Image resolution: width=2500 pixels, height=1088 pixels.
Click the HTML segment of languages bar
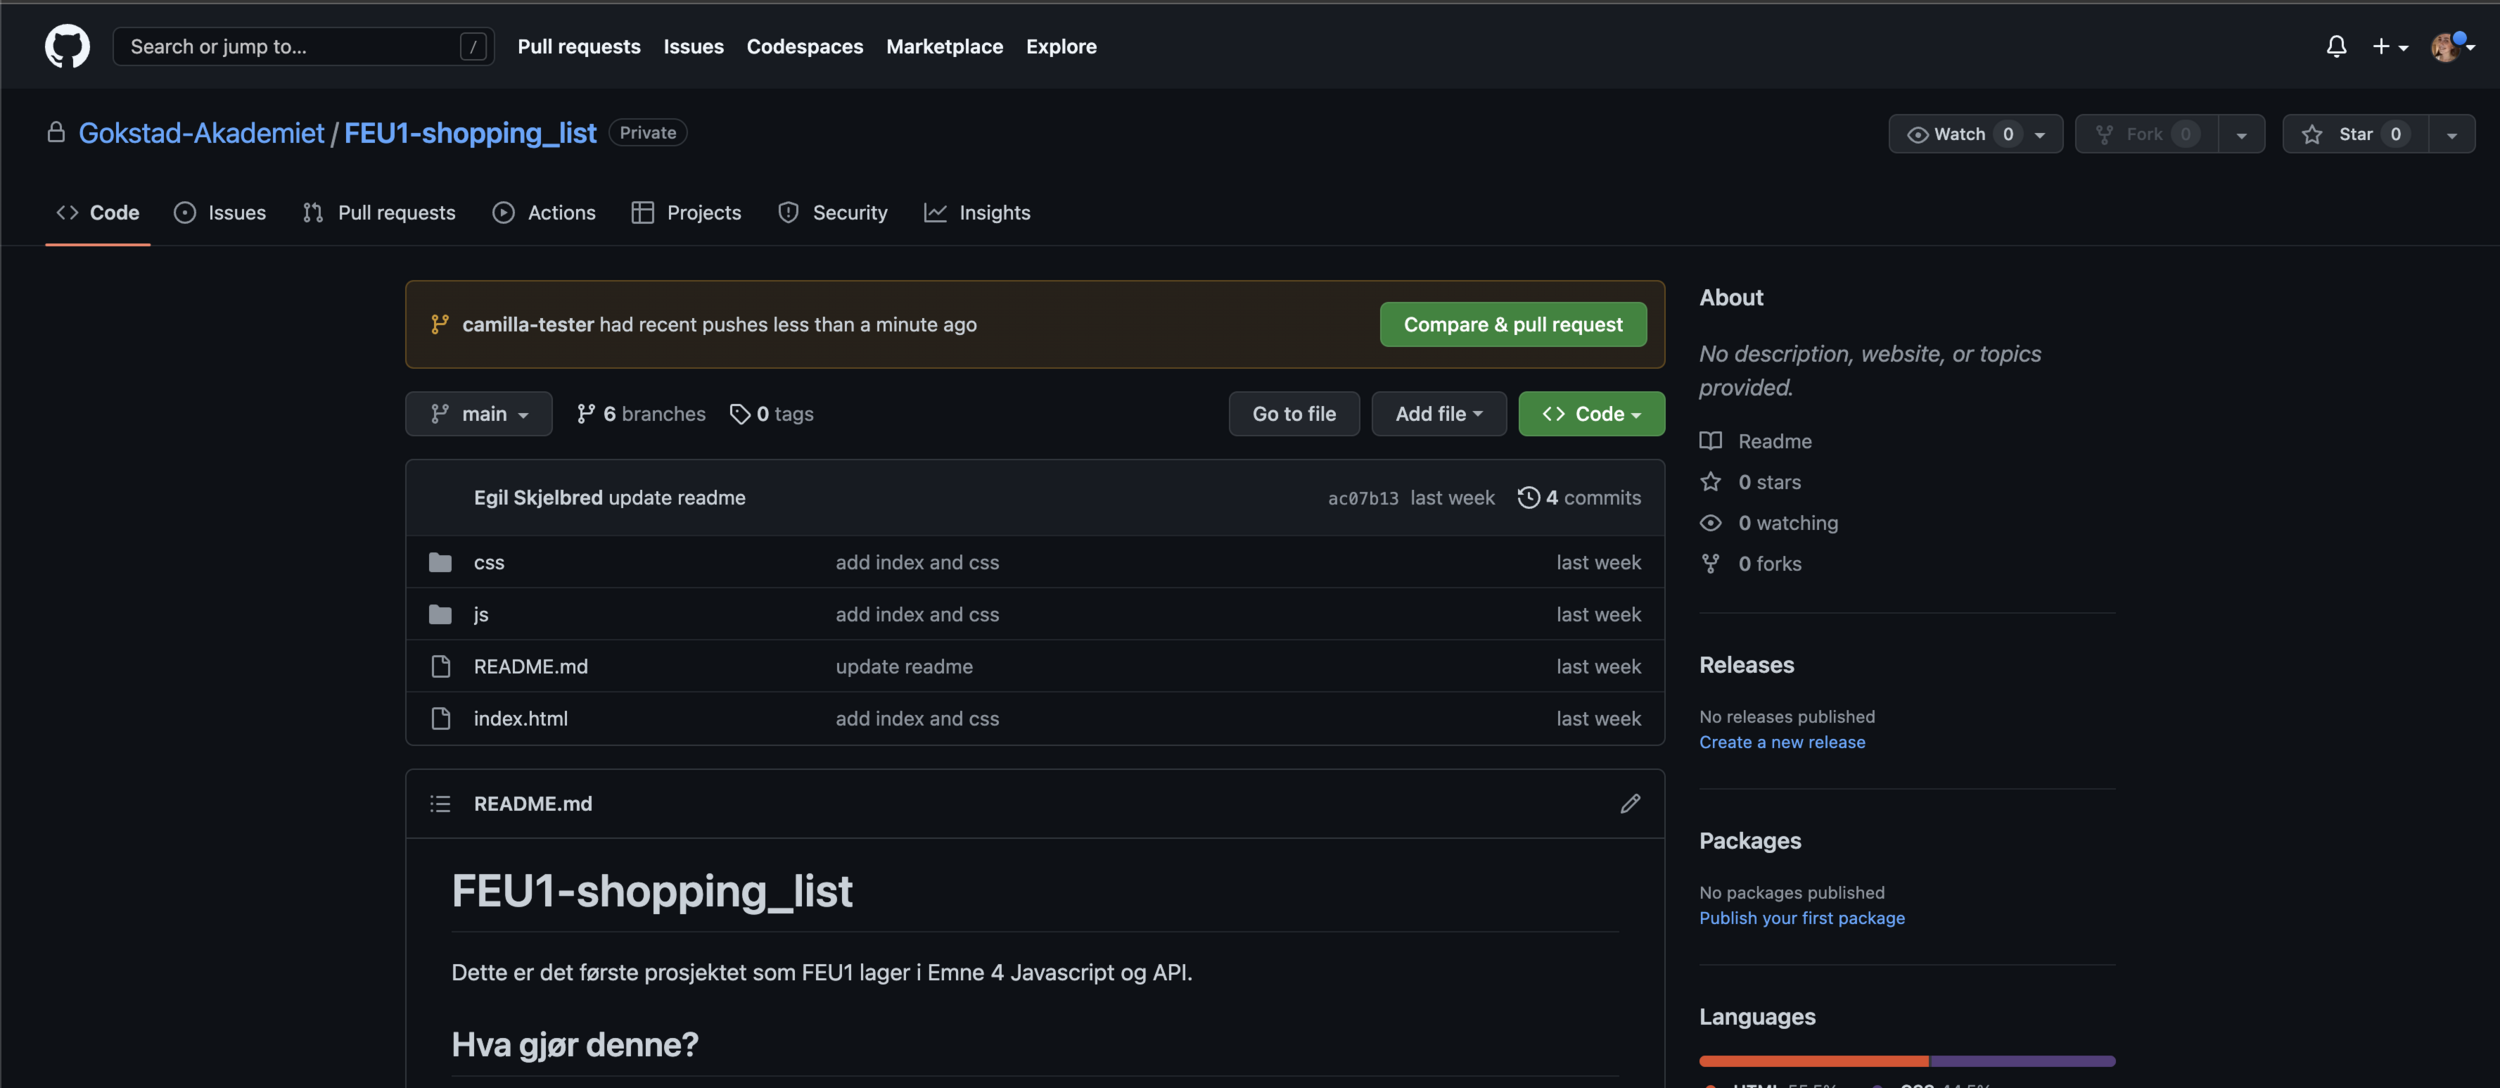(1812, 1060)
